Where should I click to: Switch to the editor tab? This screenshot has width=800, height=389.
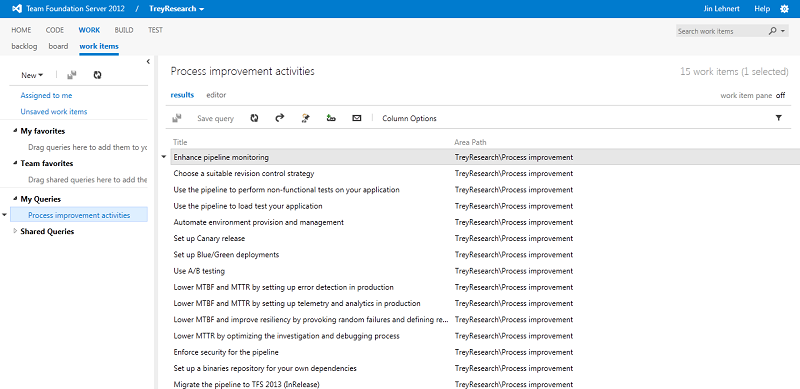pos(216,95)
